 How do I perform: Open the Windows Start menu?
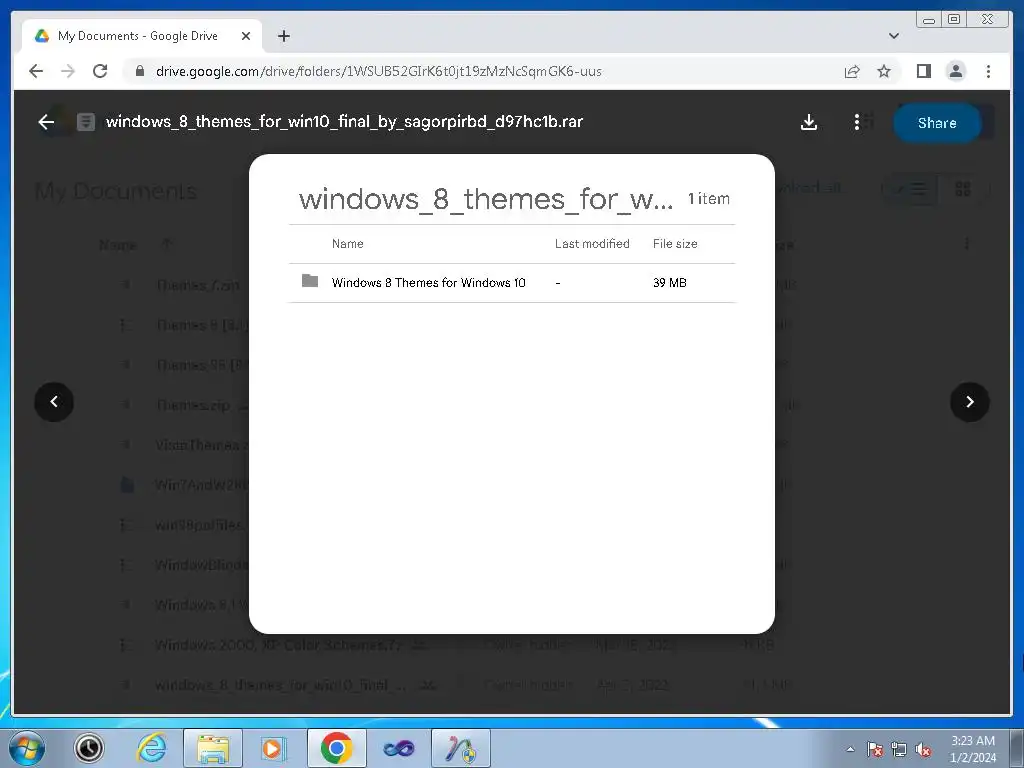point(27,748)
